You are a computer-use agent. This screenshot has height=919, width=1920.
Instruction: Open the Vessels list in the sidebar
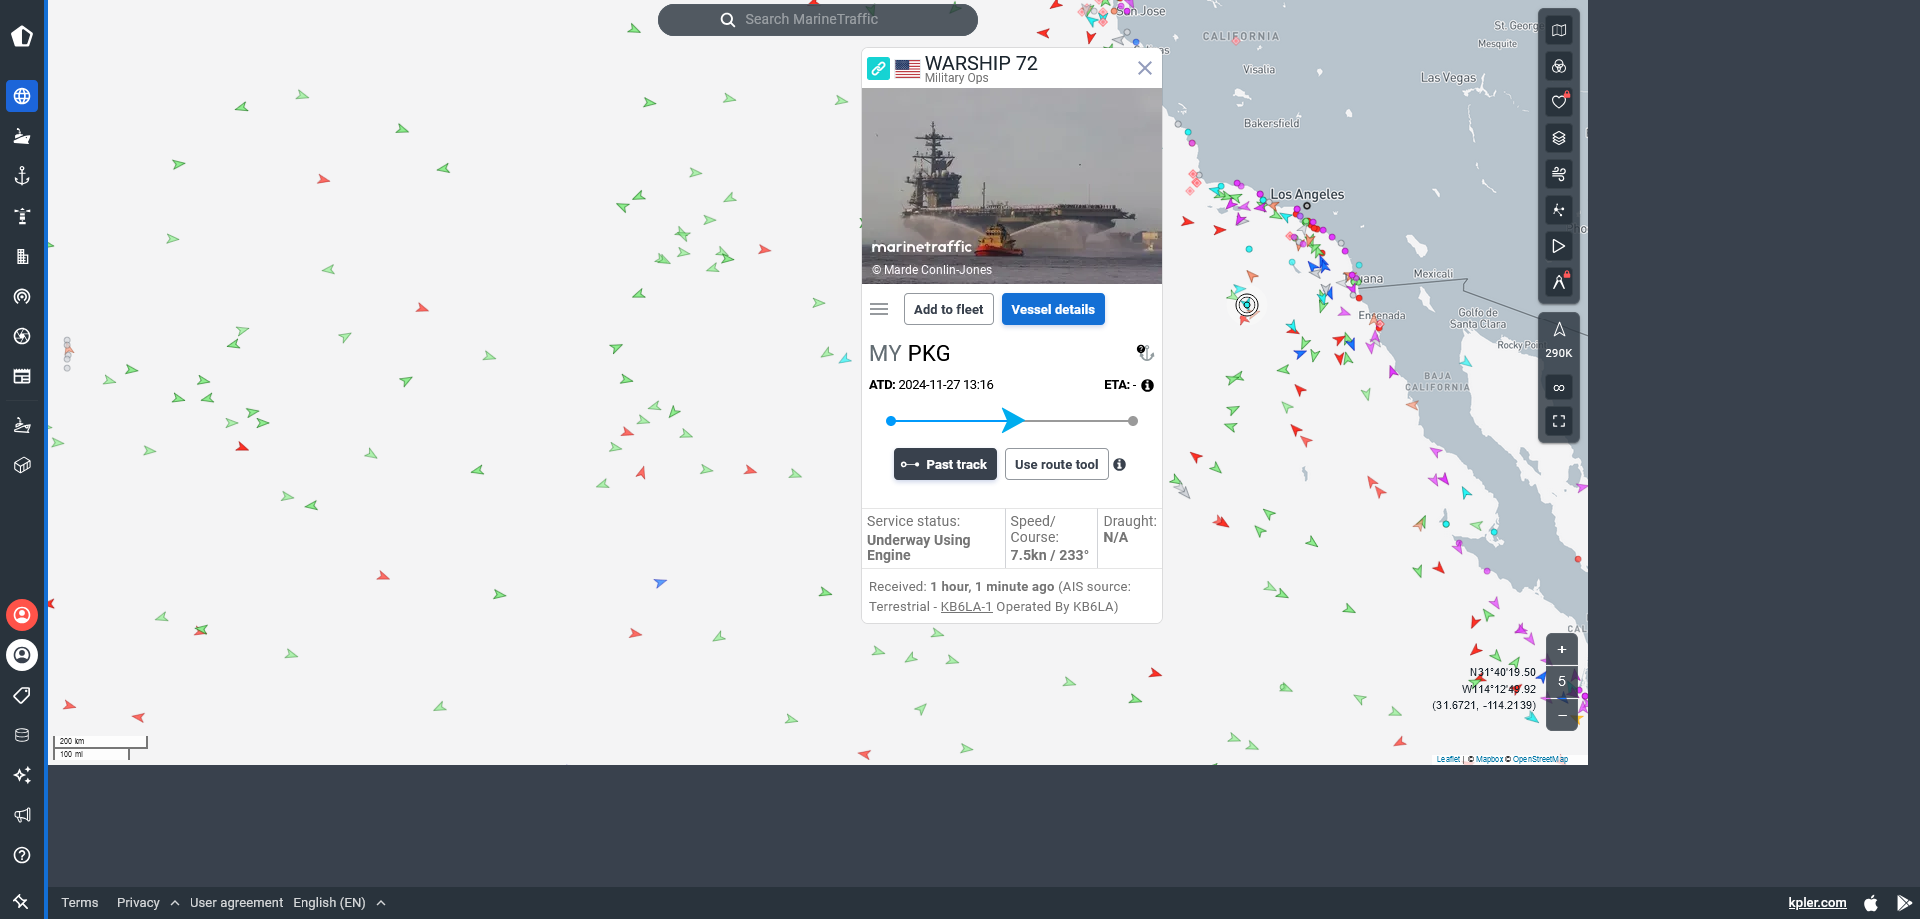pyautogui.click(x=22, y=136)
